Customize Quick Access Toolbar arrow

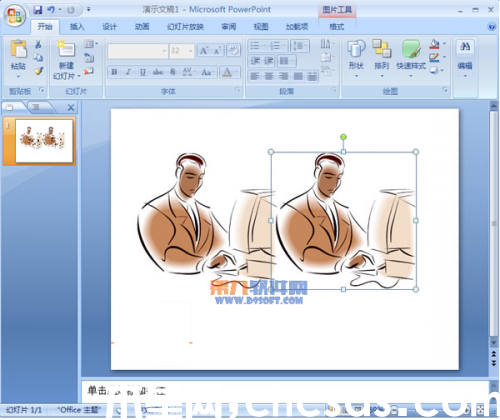coord(89,10)
